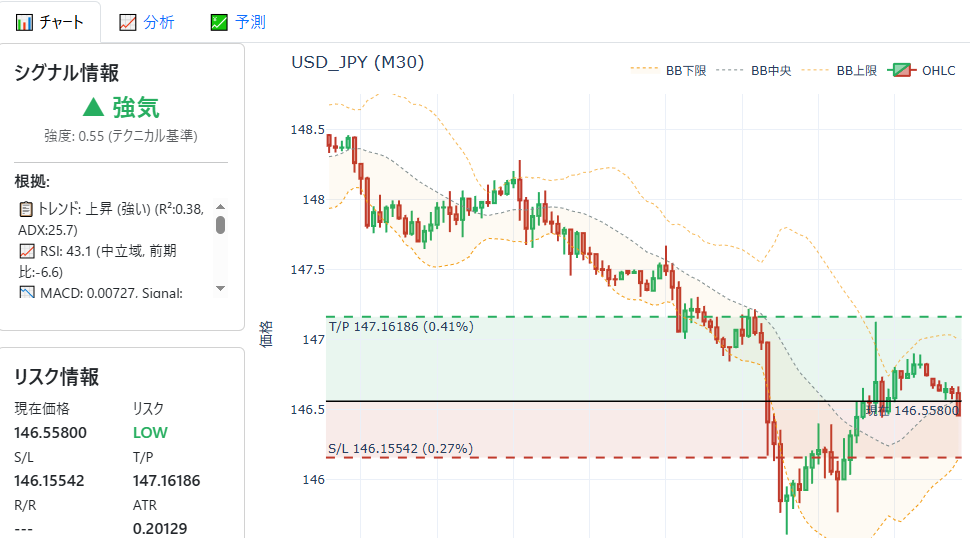
Task: Toggle BB下限 series in chart legend
Action: (668, 71)
